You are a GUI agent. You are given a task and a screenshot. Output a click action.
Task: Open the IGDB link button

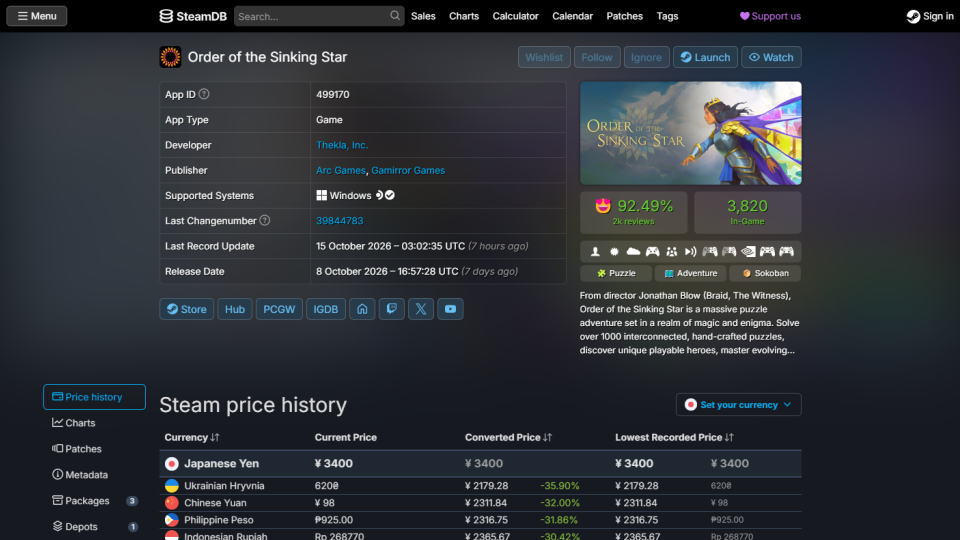(x=326, y=309)
